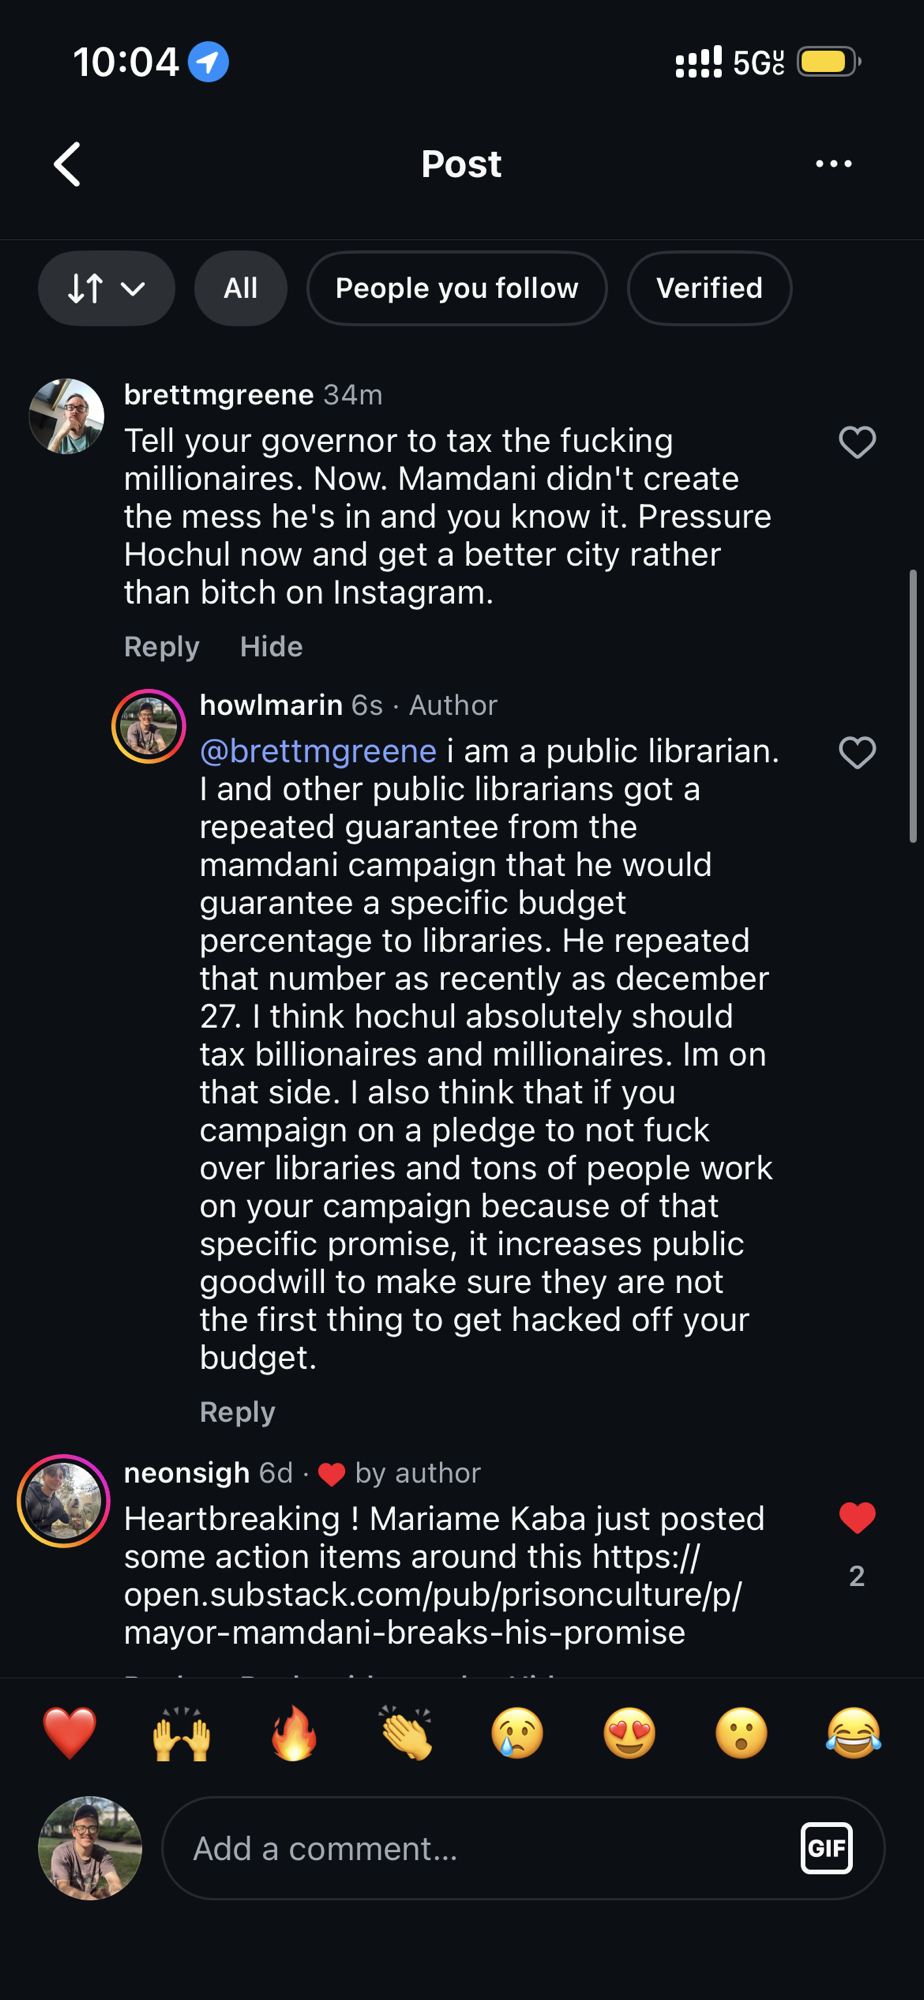Viewport: 924px width, 2000px height.
Task: Hide brettmgreene's comment
Action: (x=271, y=647)
